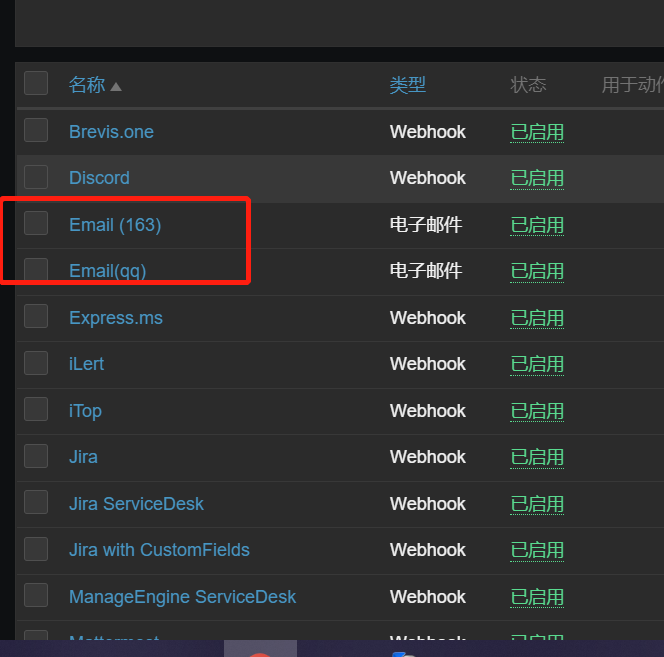
Task: Check the ManageEngine ServiceDesk row checkbox
Action: coord(36,595)
